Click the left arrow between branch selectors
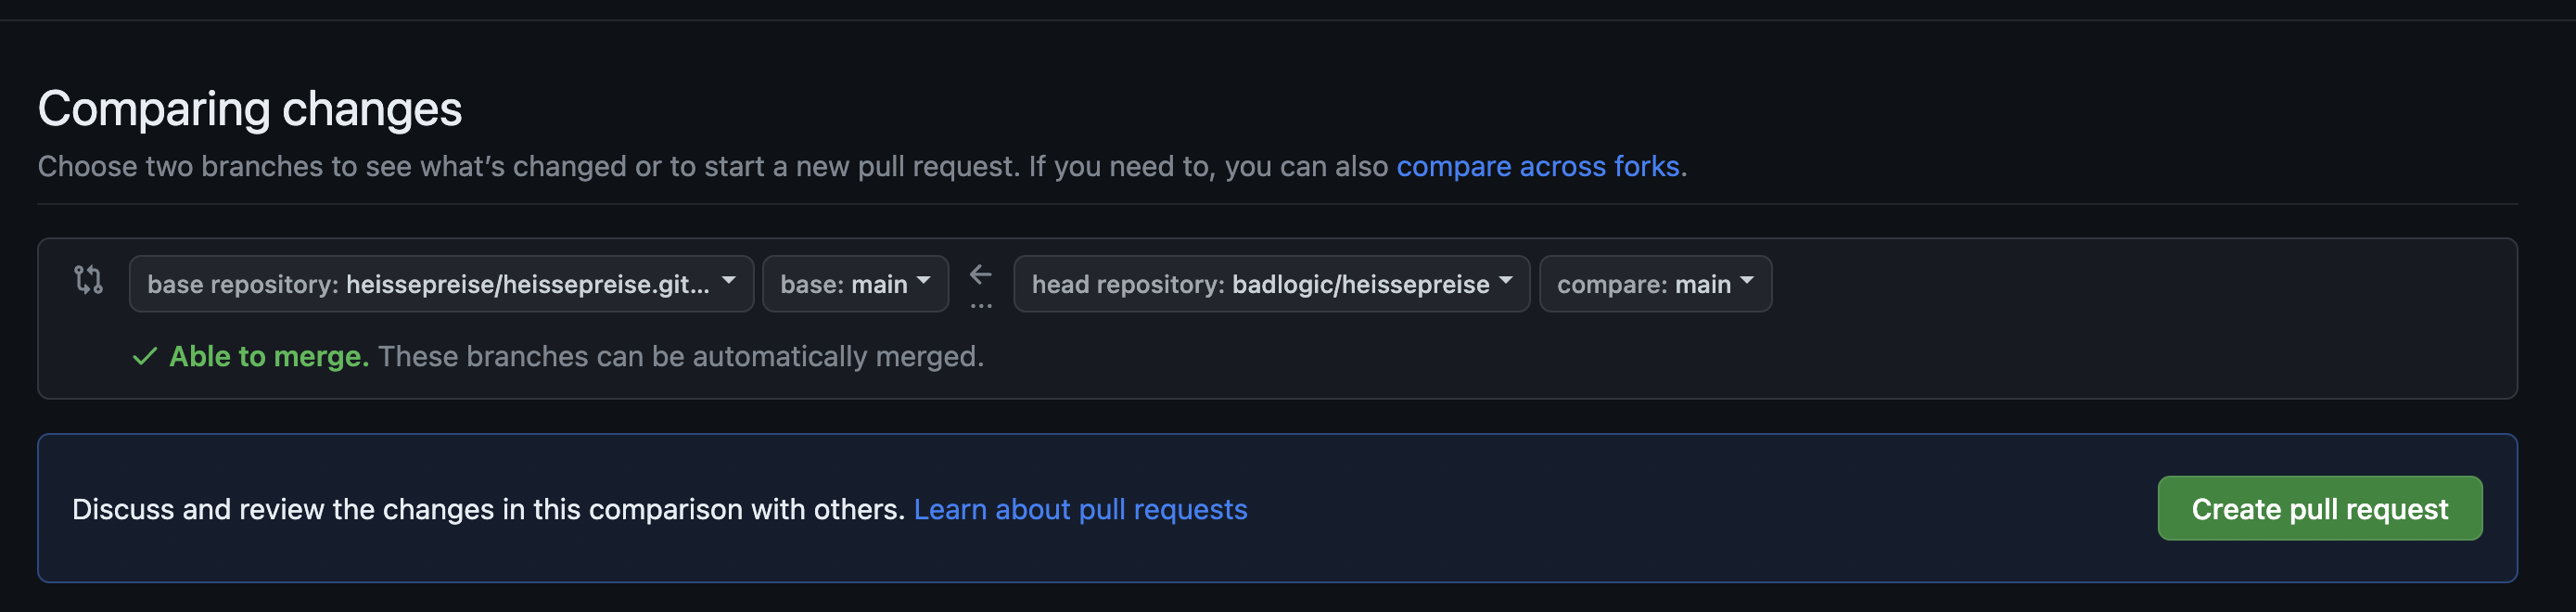 coord(981,273)
